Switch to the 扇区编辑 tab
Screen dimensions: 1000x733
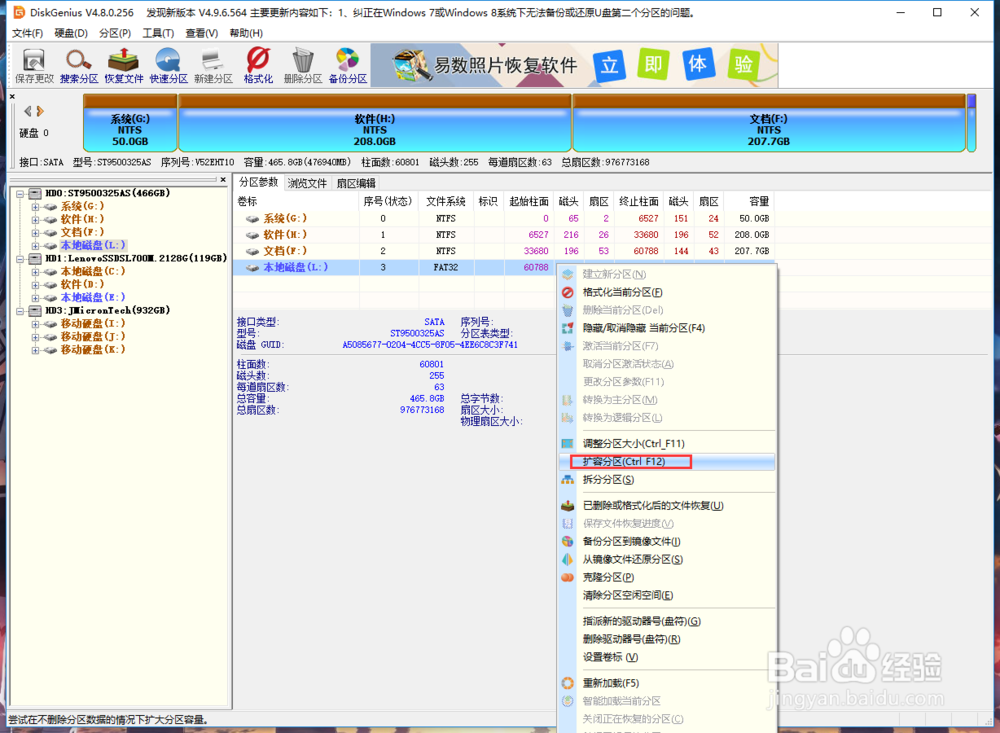356,183
